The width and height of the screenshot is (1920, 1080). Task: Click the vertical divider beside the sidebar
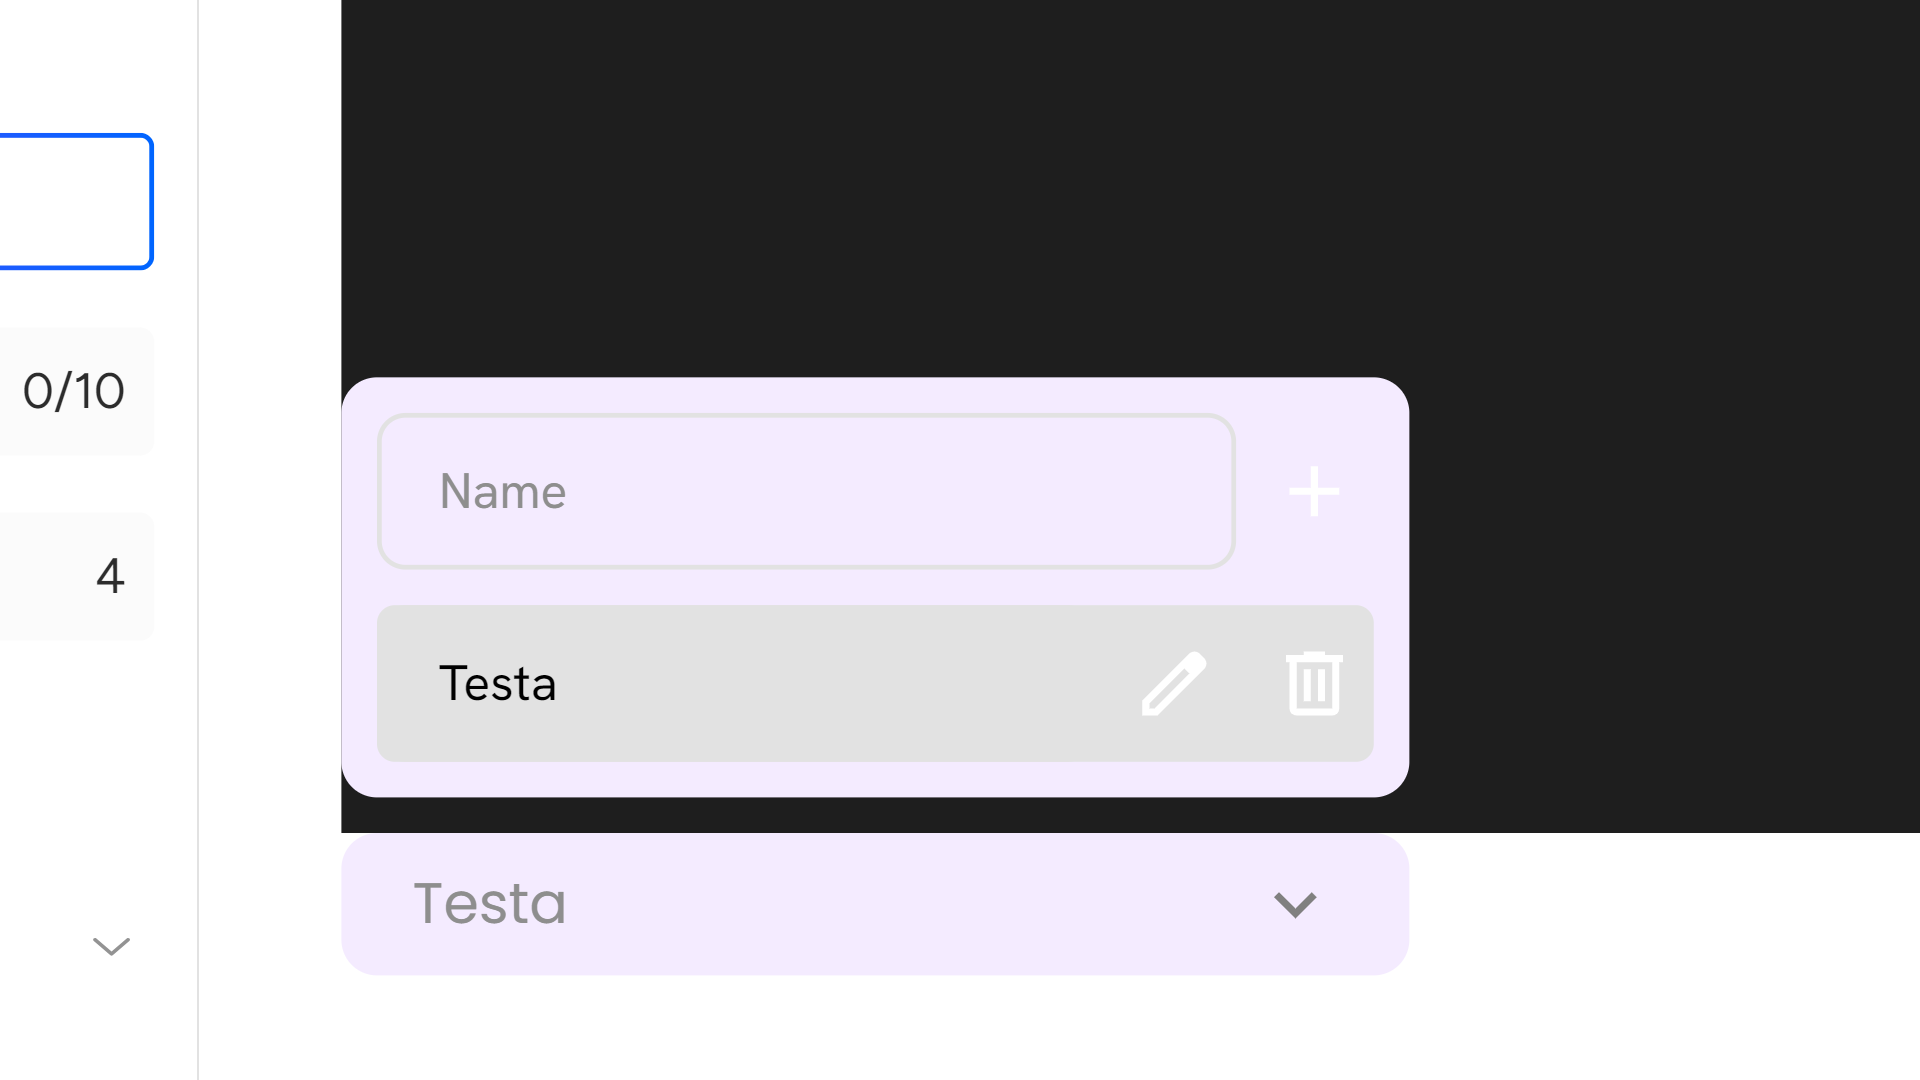pos(198,540)
